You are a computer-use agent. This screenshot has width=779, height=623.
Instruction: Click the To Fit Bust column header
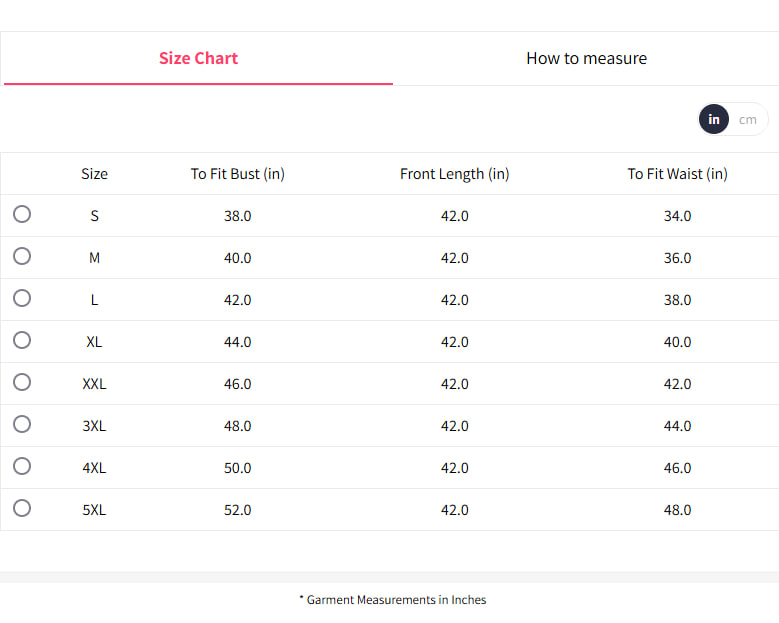click(x=238, y=174)
